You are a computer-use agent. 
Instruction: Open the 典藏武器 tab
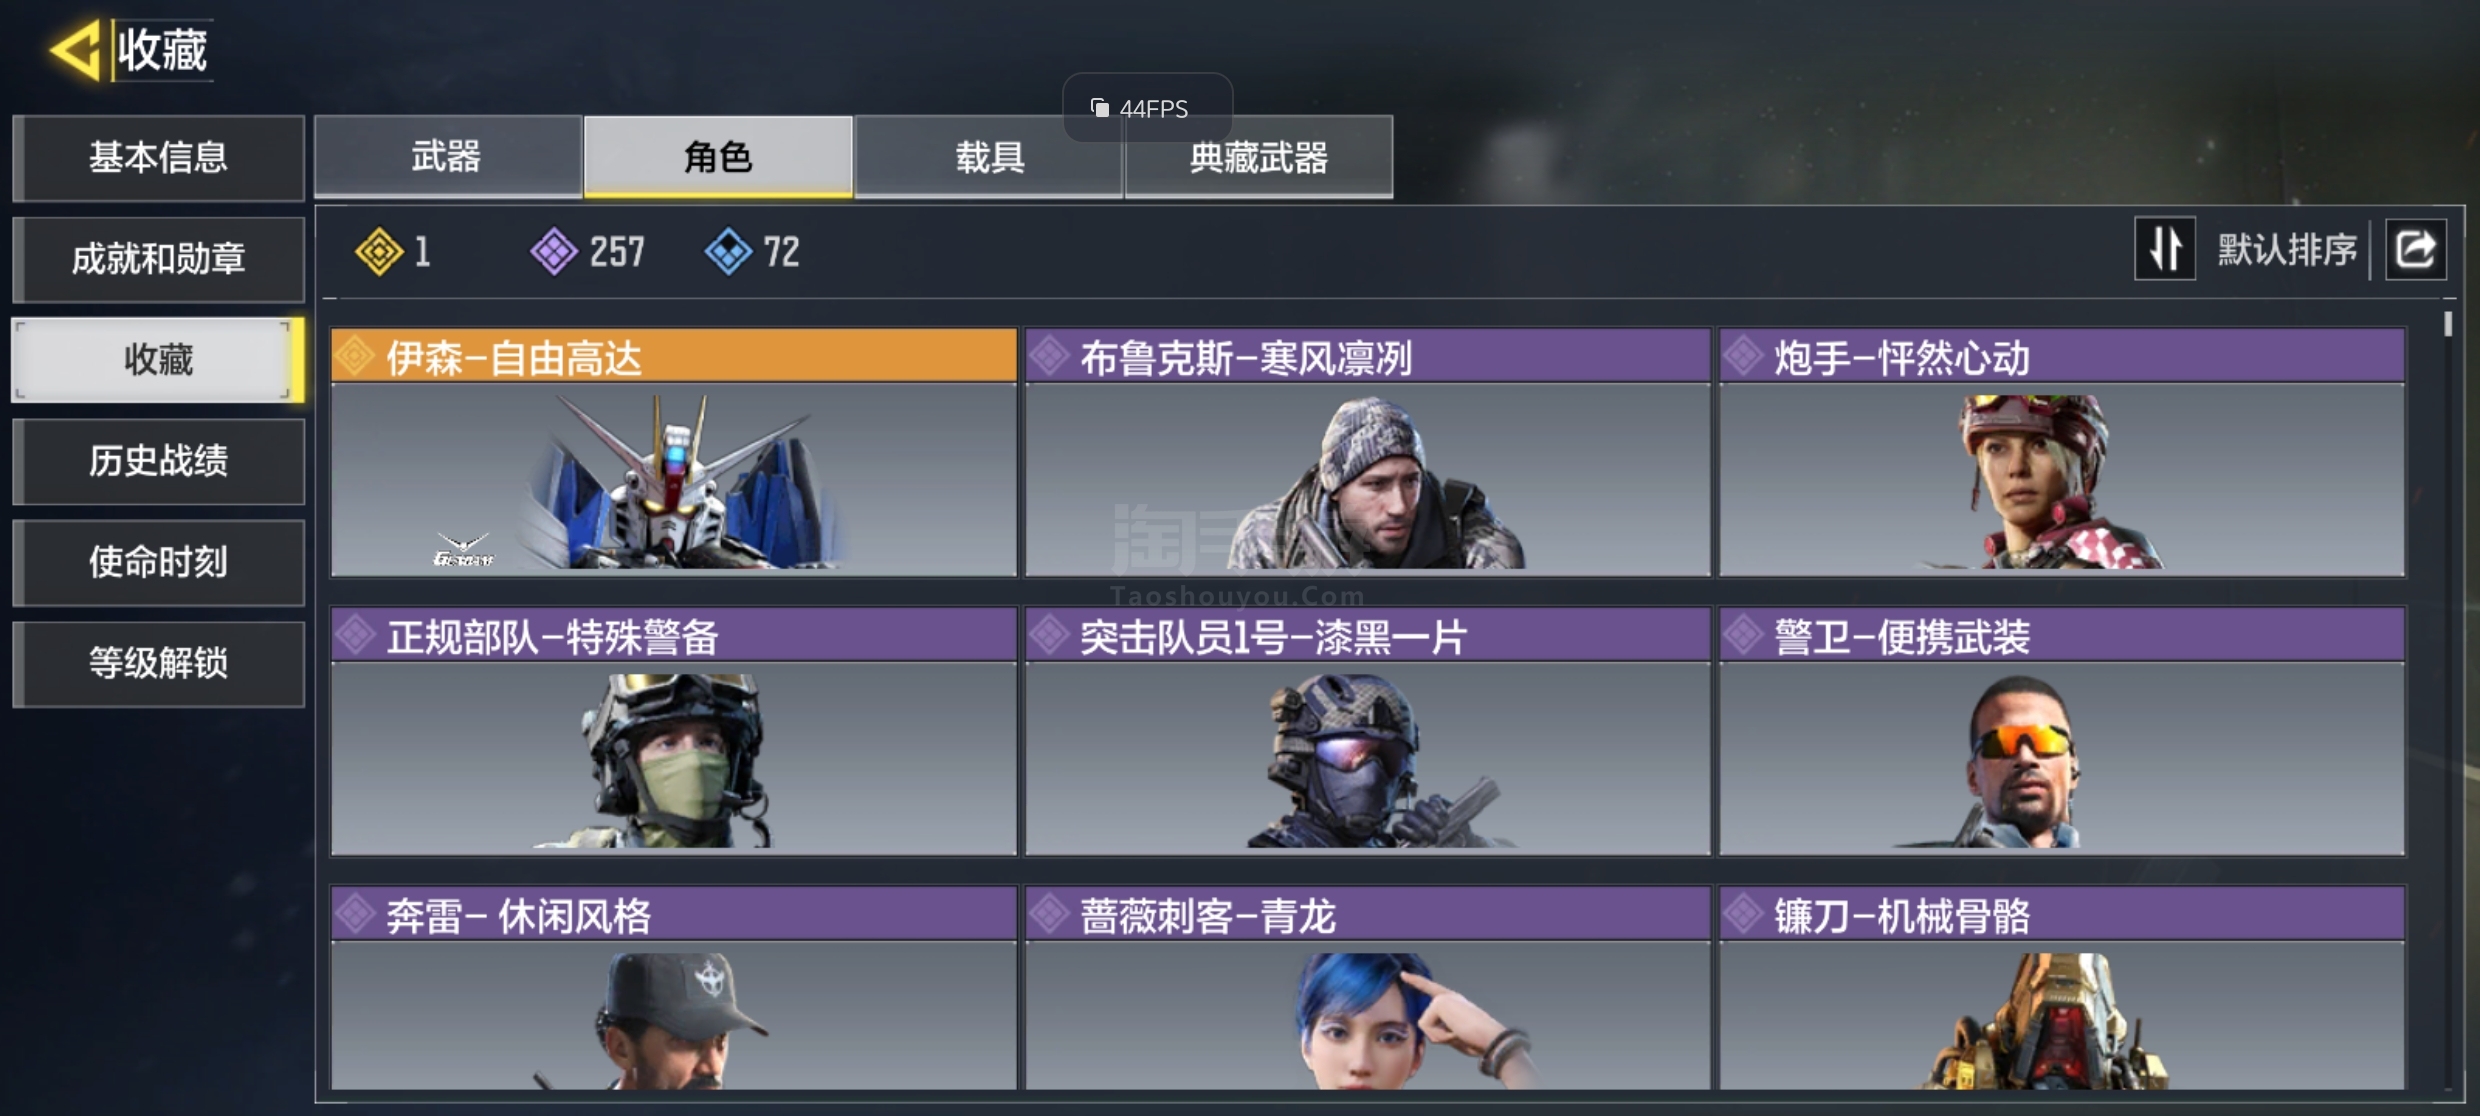[x=1259, y=157]
